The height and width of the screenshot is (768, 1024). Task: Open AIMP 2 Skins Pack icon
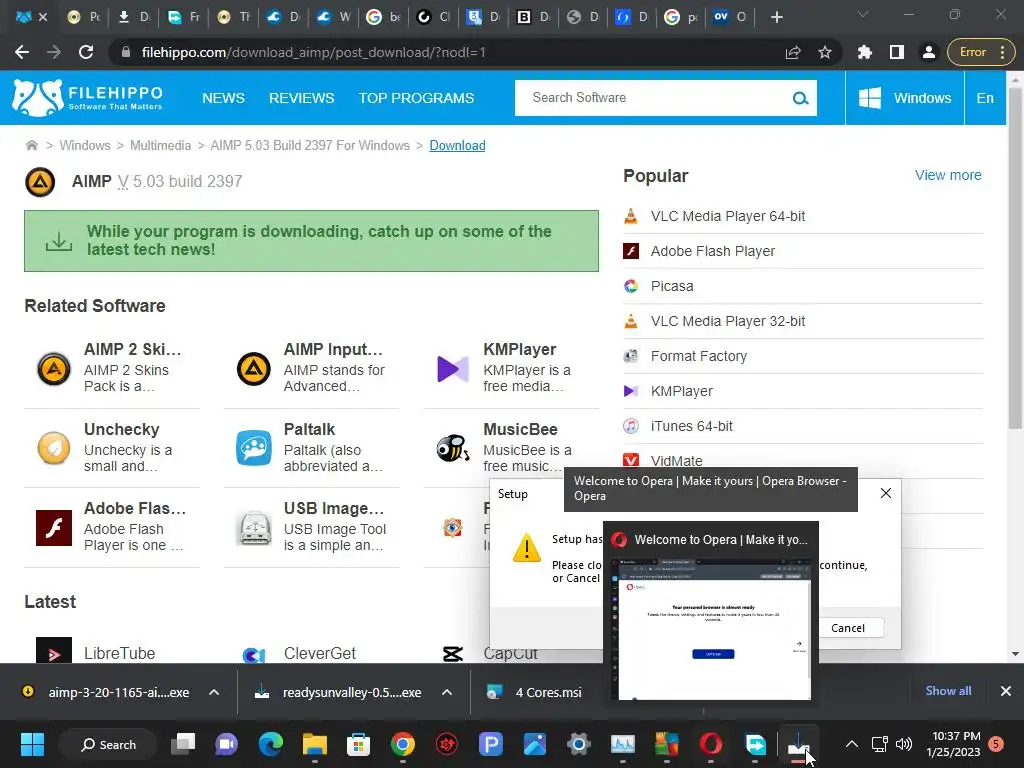pos(54,369)
